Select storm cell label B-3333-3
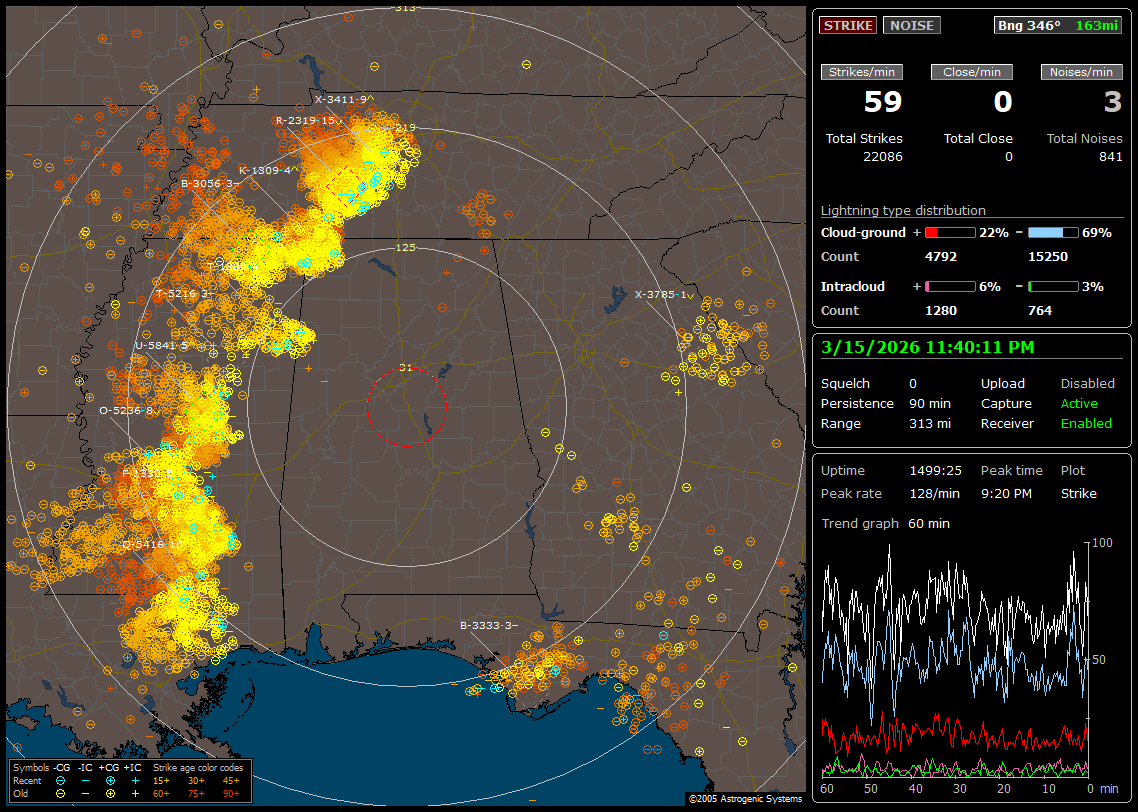 tap(486, 625)
